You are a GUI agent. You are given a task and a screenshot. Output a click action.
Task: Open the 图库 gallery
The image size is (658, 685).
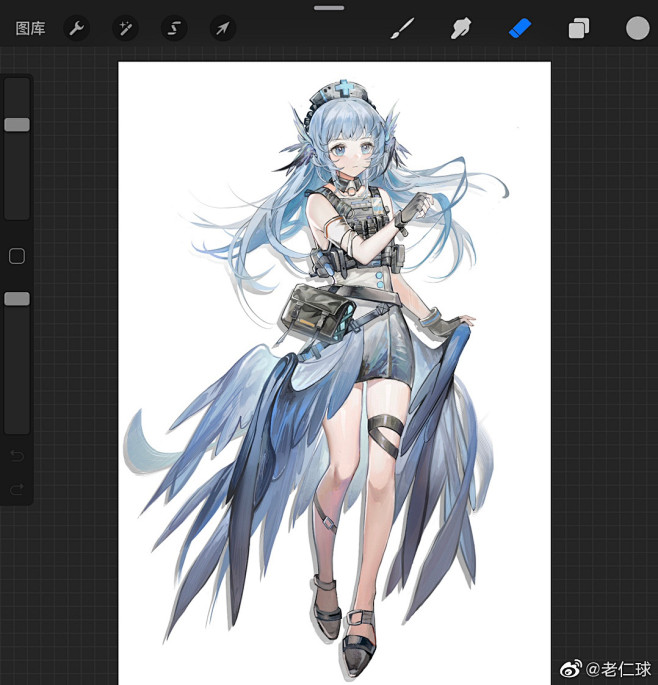pyautogui.click(x=30, y=28)
